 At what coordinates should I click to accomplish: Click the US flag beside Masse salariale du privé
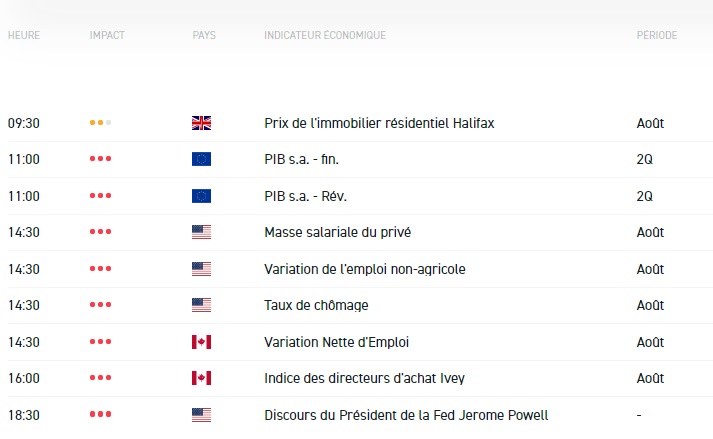(201, 233)
